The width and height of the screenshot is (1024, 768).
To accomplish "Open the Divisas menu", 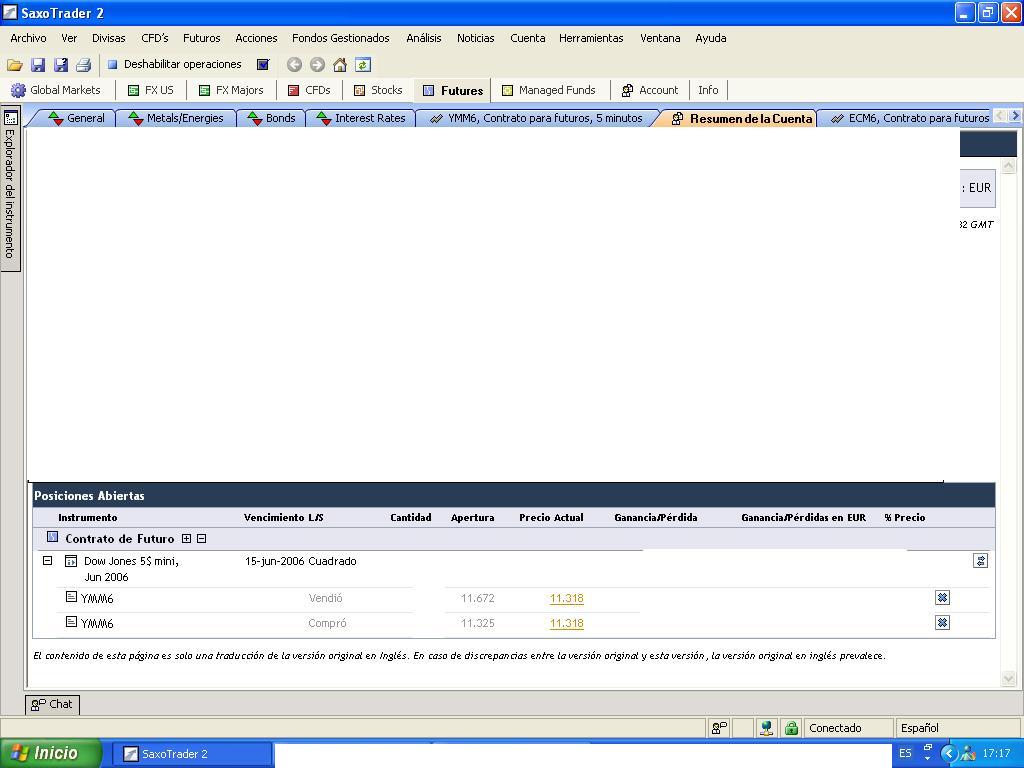I will coord(108,38).
